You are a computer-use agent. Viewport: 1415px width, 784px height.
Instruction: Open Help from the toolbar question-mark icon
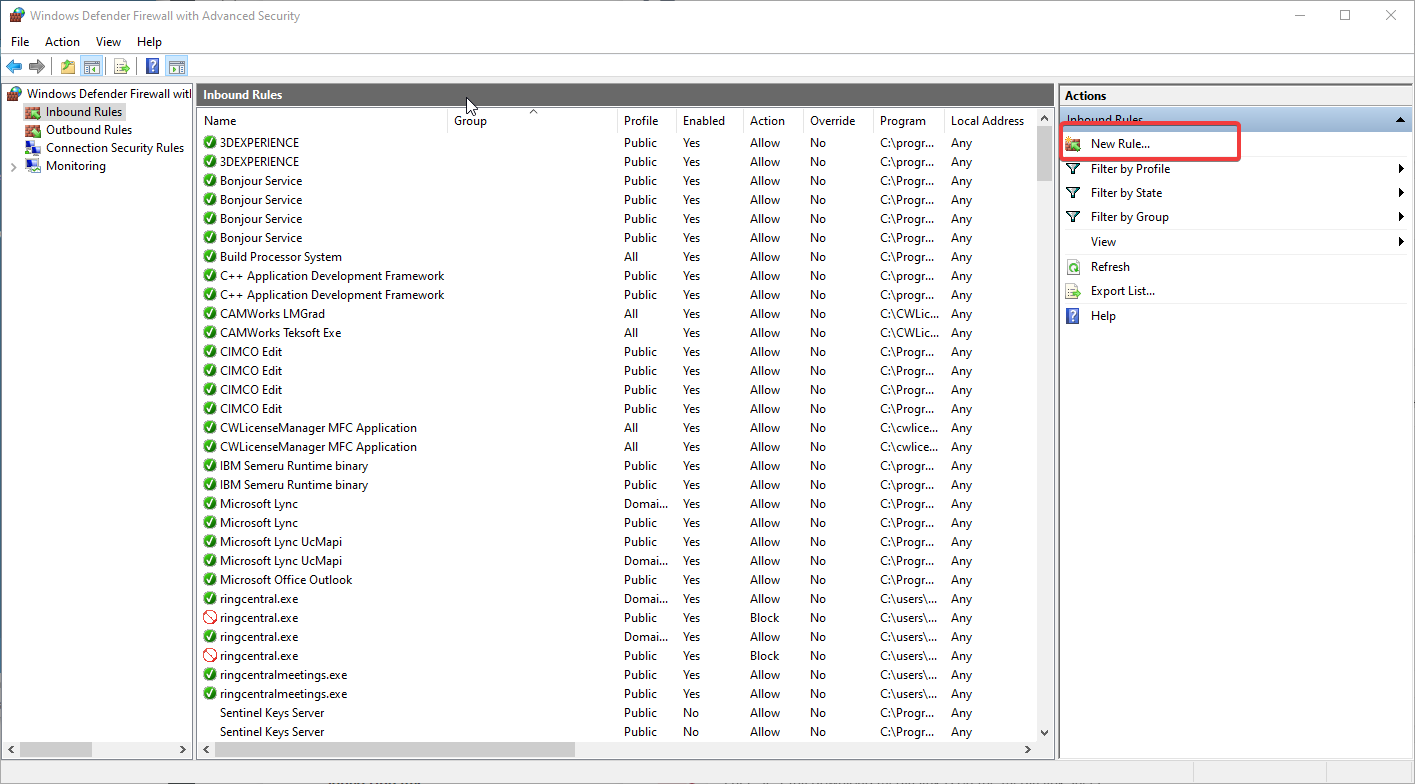tap(152, 67)
